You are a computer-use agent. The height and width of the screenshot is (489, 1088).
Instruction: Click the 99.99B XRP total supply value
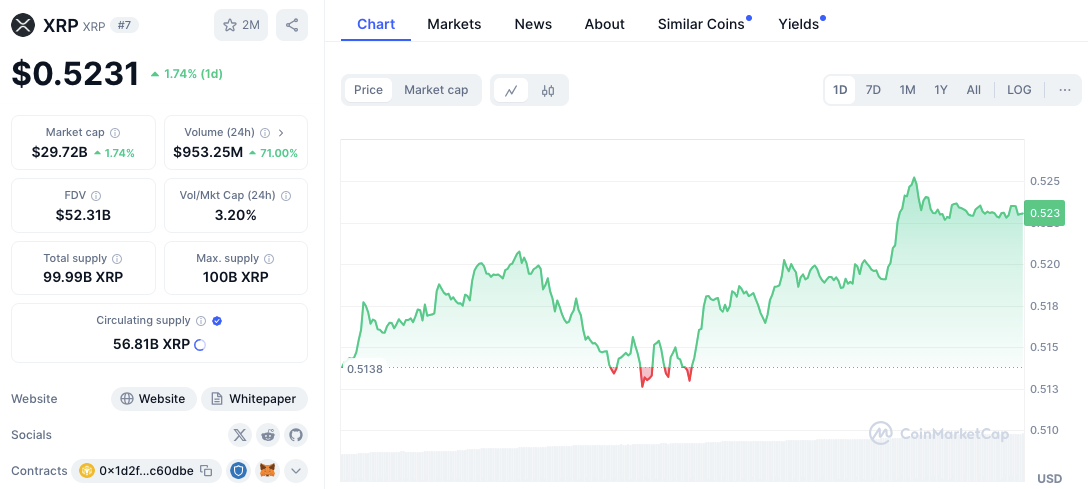[83, 278]
